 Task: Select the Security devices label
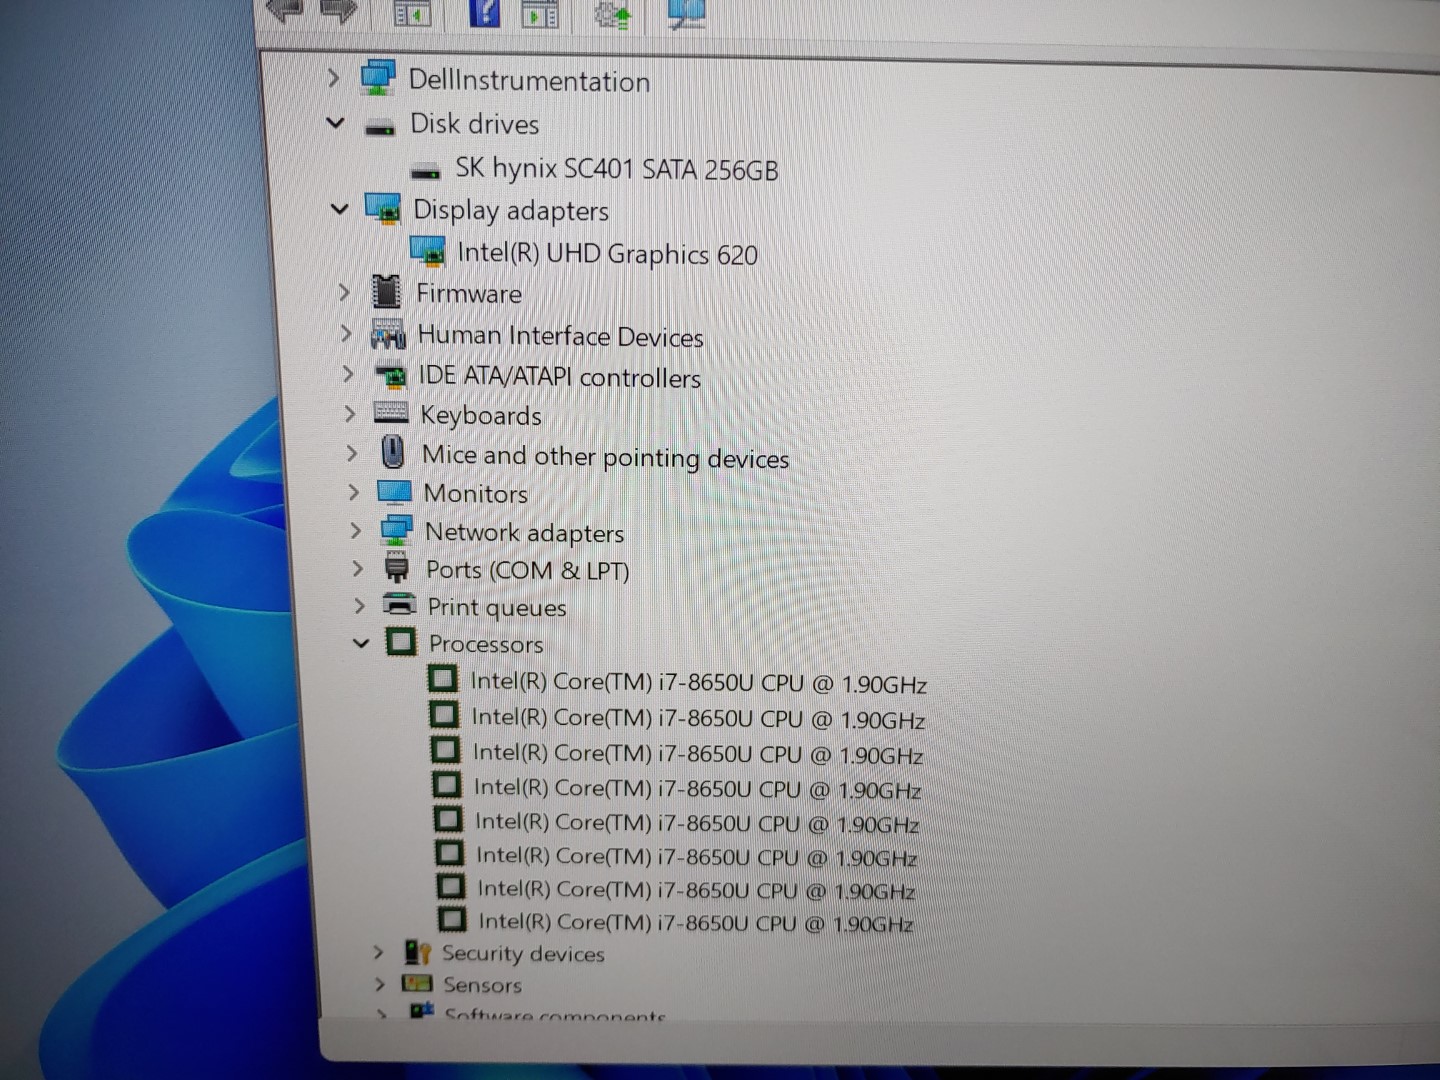(523, 953)
